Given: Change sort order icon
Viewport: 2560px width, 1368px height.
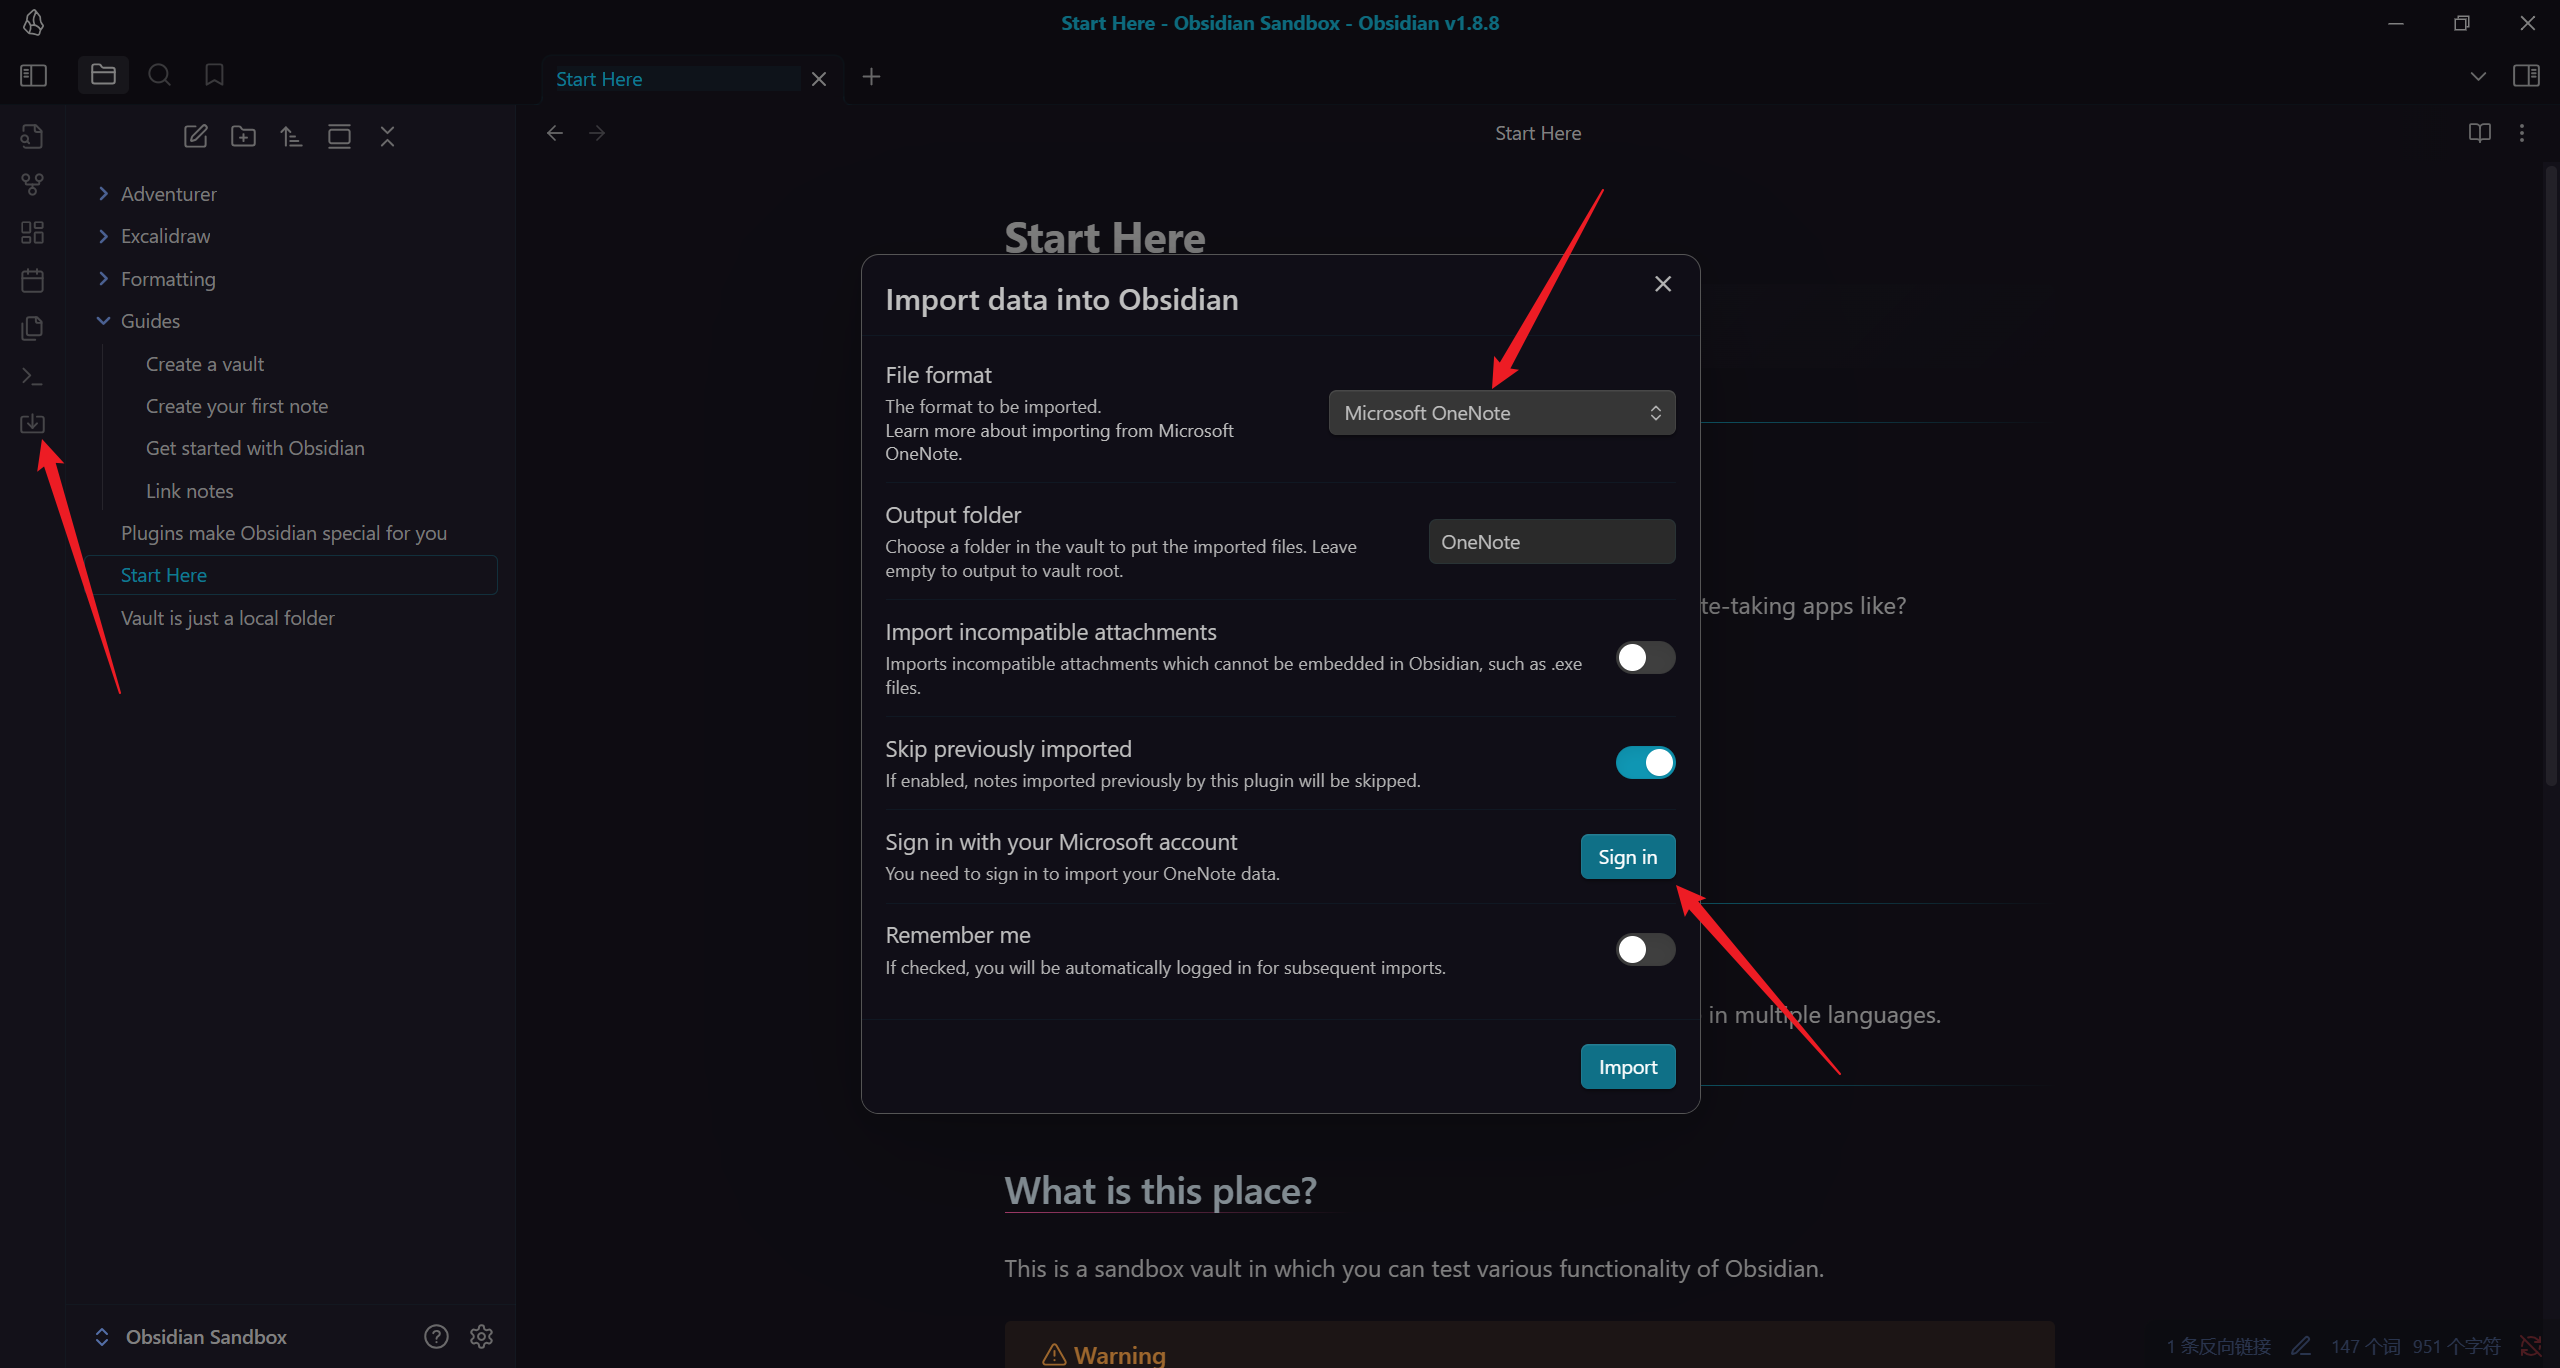Looking at the screenshot, I should [x=291, y=136].
